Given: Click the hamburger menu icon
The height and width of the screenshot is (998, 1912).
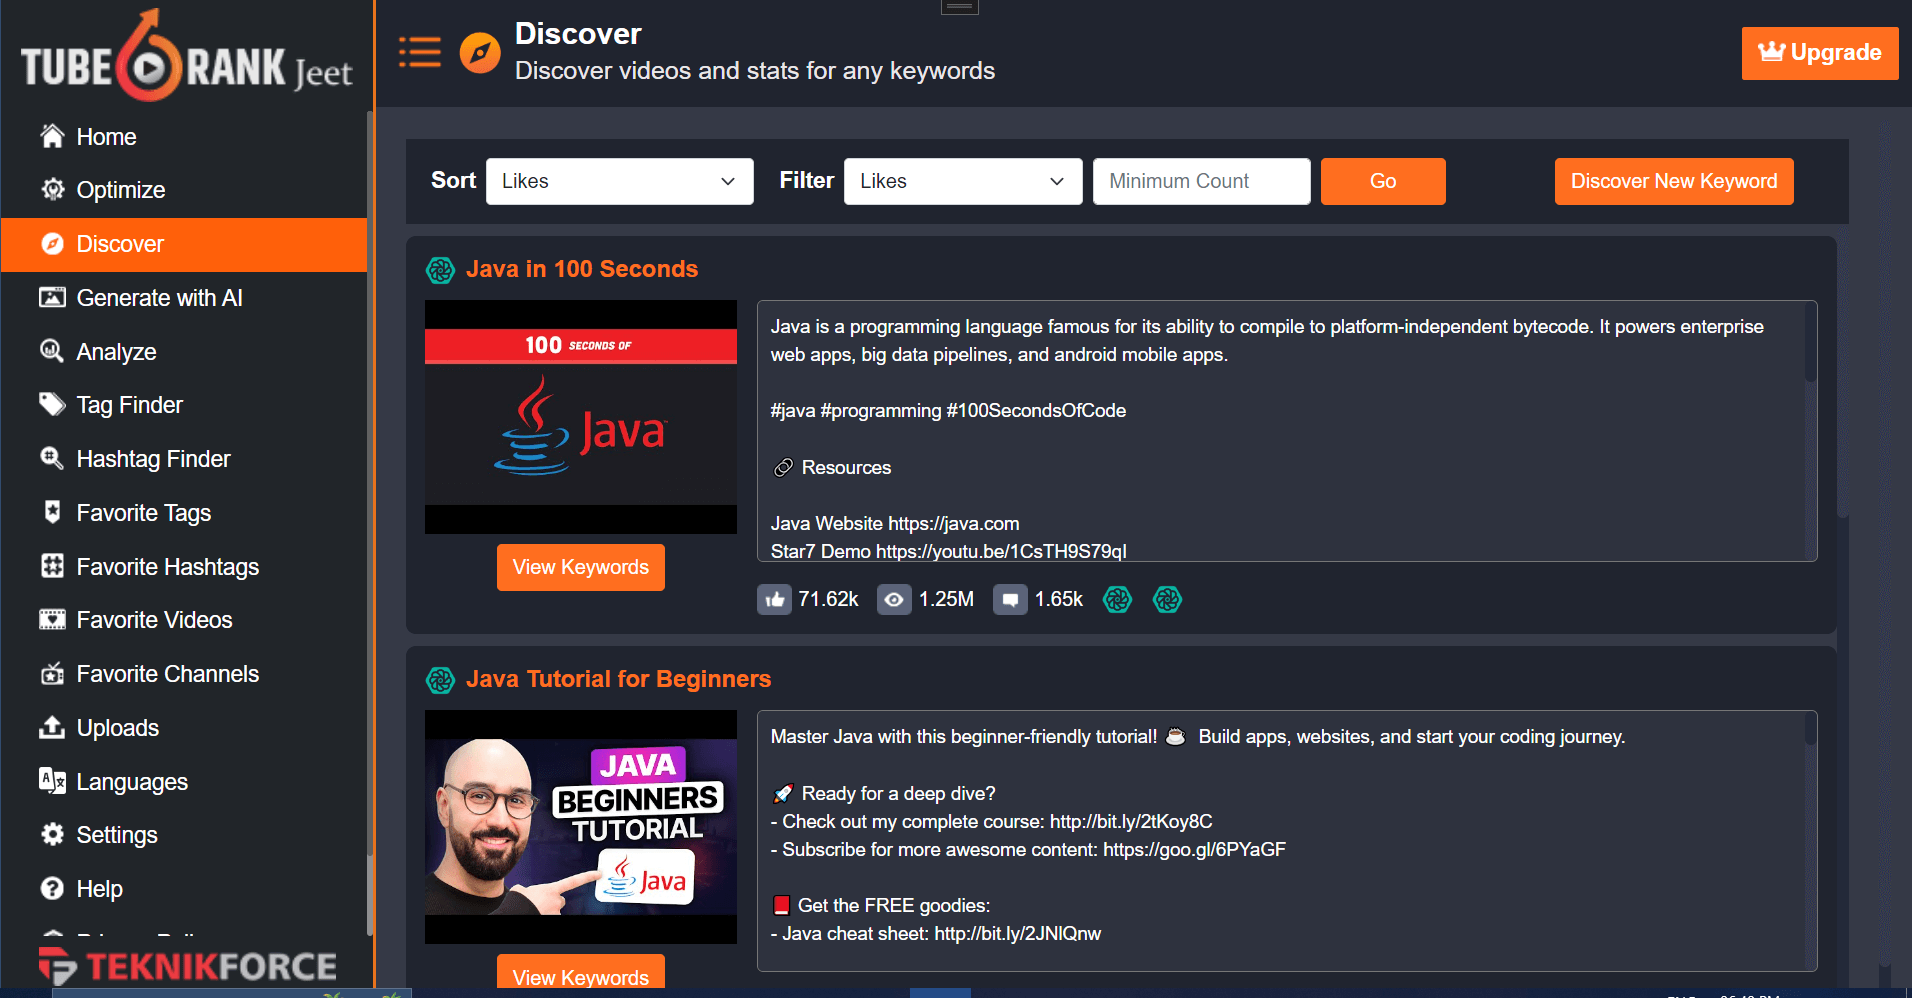Looking at the screenshot, I should point(420,52).
